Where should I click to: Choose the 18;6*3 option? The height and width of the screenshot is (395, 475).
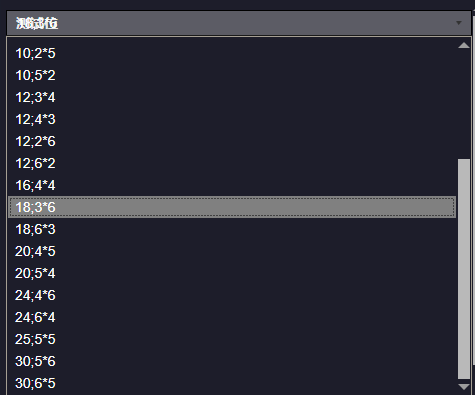click(x=232, y=229)
